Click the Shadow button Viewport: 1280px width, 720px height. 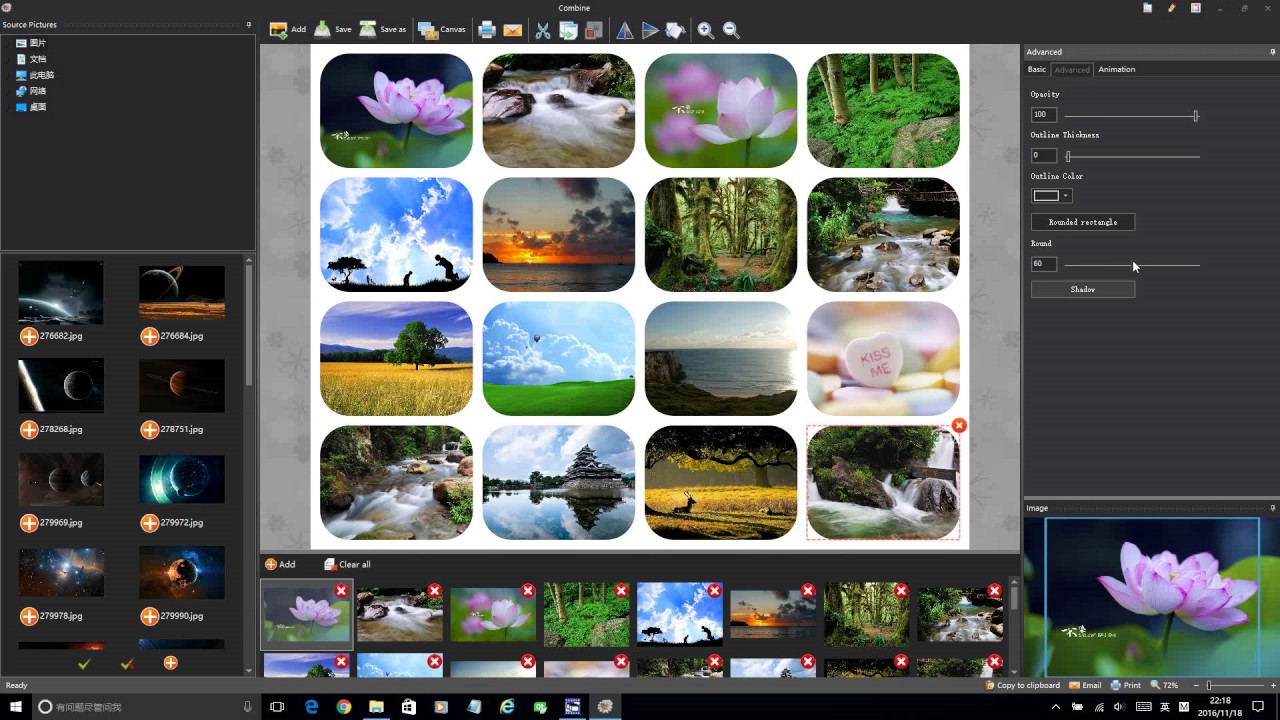tap(1083, 289)
